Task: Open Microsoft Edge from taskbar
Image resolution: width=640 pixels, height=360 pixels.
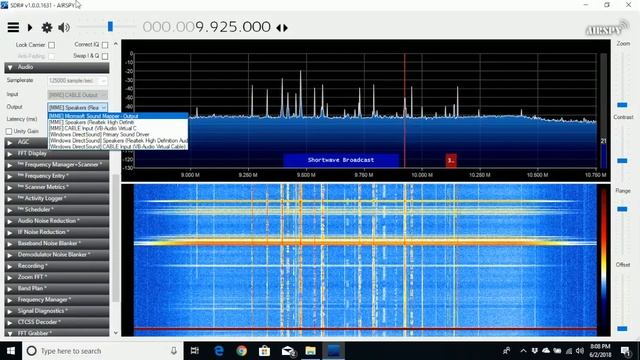Action: point(219,351)
